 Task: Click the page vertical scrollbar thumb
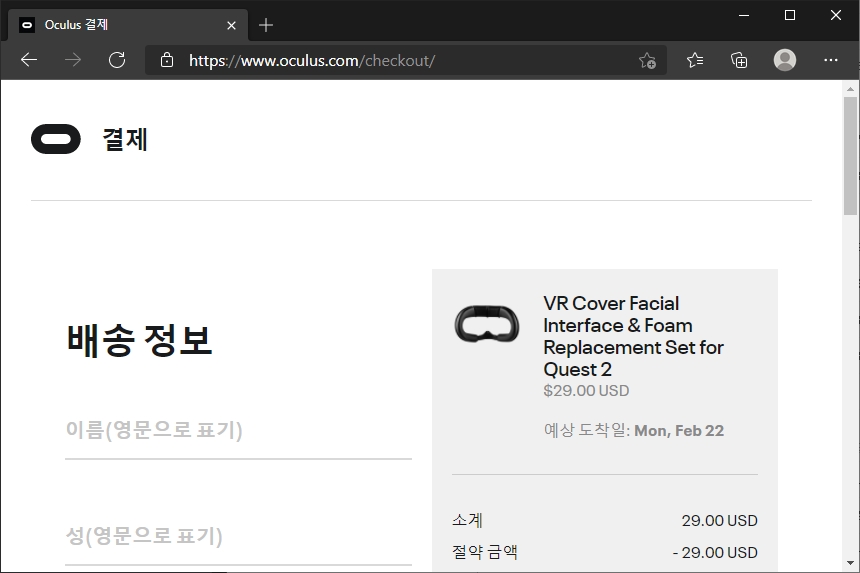pyautogui.click(x=850, y=156)
